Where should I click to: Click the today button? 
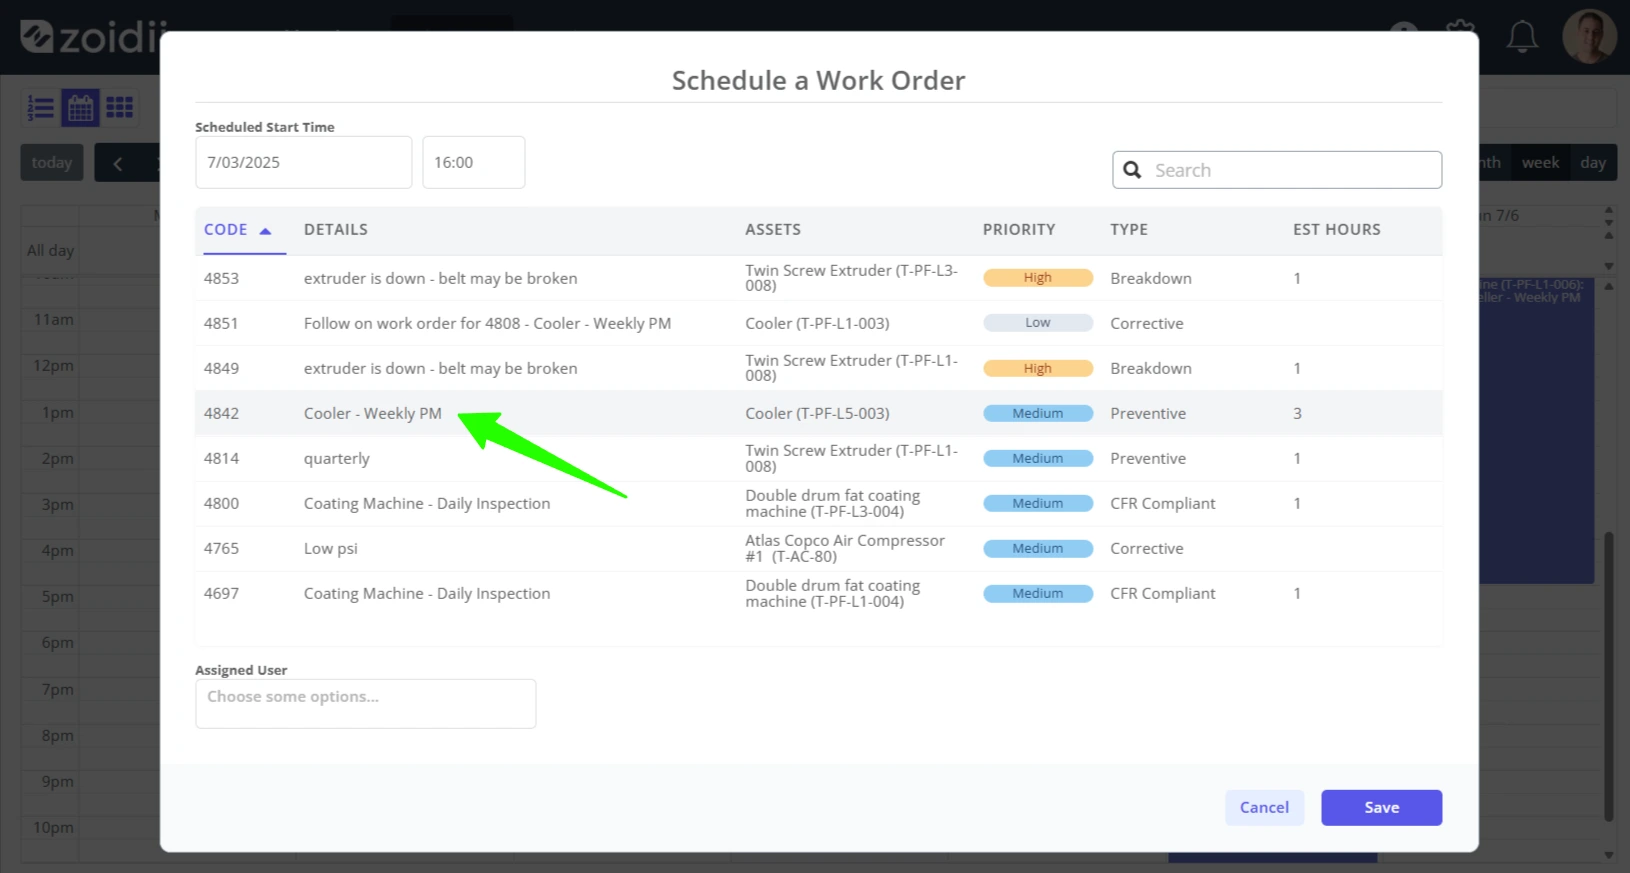(52, 163)
